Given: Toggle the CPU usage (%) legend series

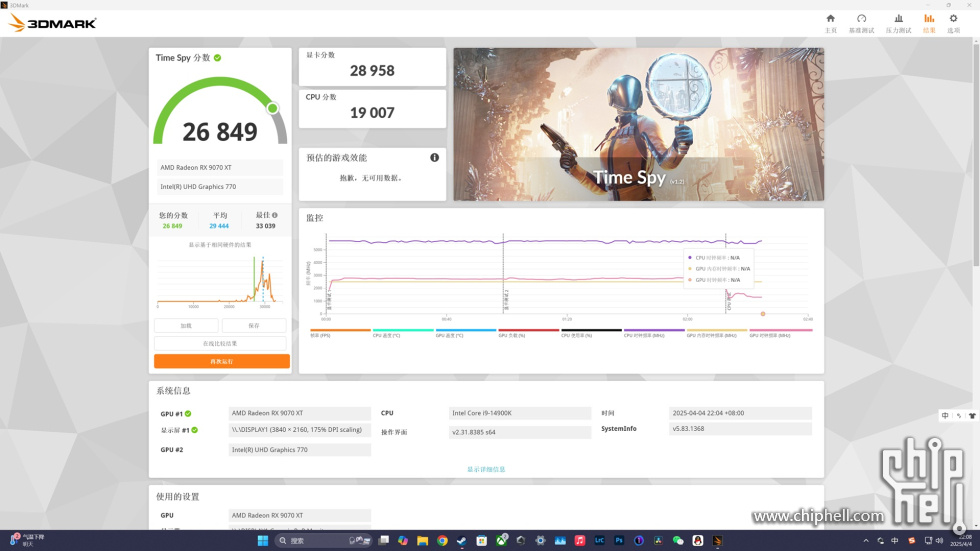Looking at the screenshot, I should (591, 332).
